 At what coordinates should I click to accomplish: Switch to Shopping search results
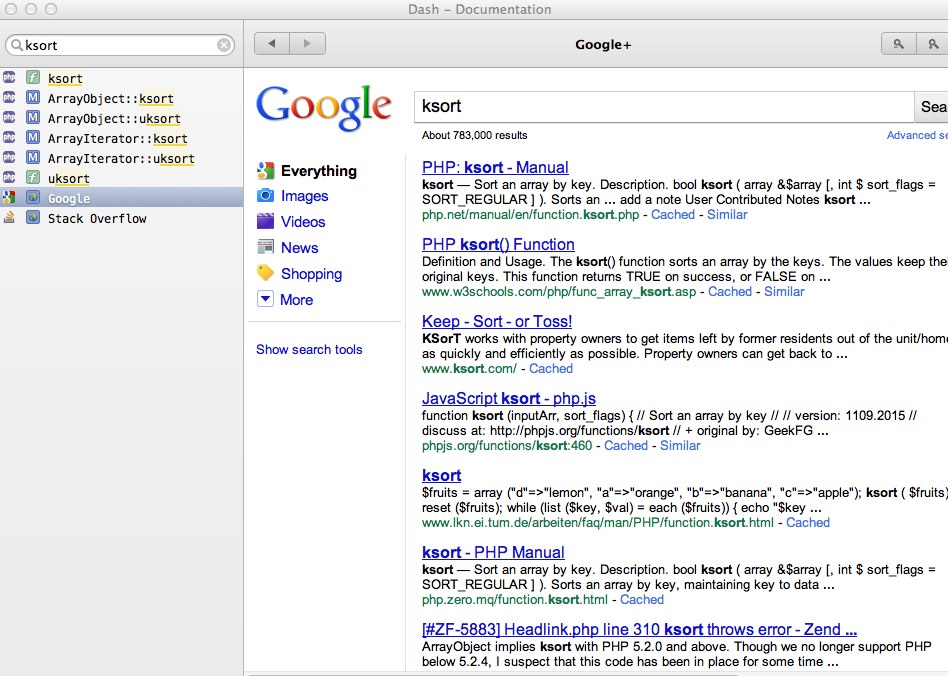tap(311, 274)
